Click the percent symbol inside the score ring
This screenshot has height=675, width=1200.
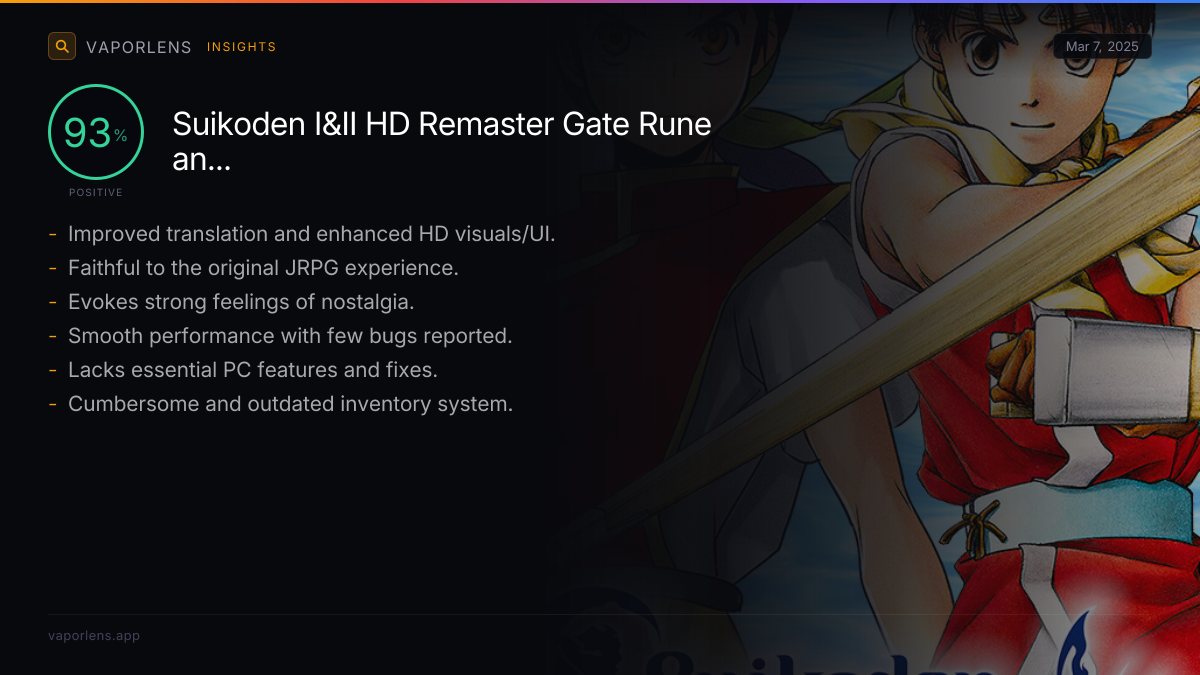(x=120, y=136)
